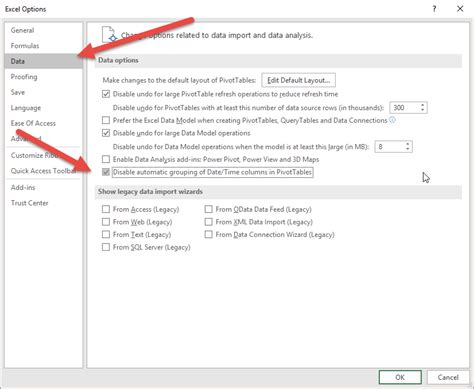Enable Data Analysis add-ins checkbox
The width and height of the screenshot is (474, 389).
click(x=106, y=159)
